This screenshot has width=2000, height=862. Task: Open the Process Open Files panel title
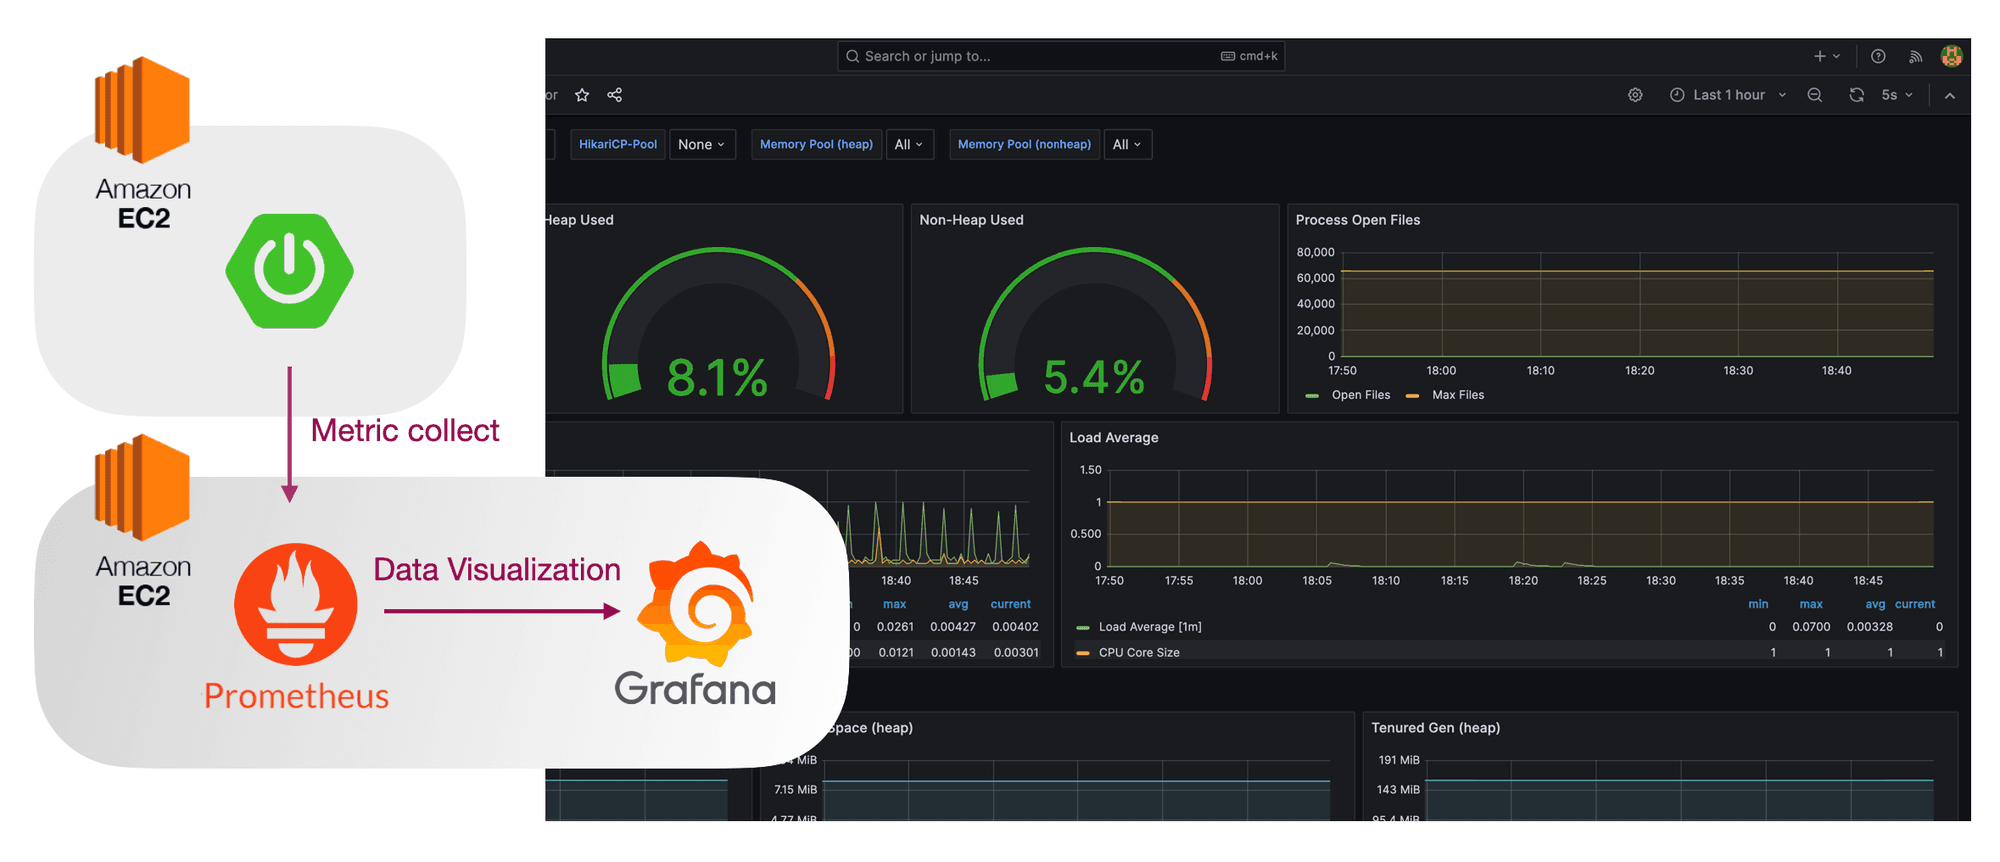pyautogui.click(x=1357, y=220)
